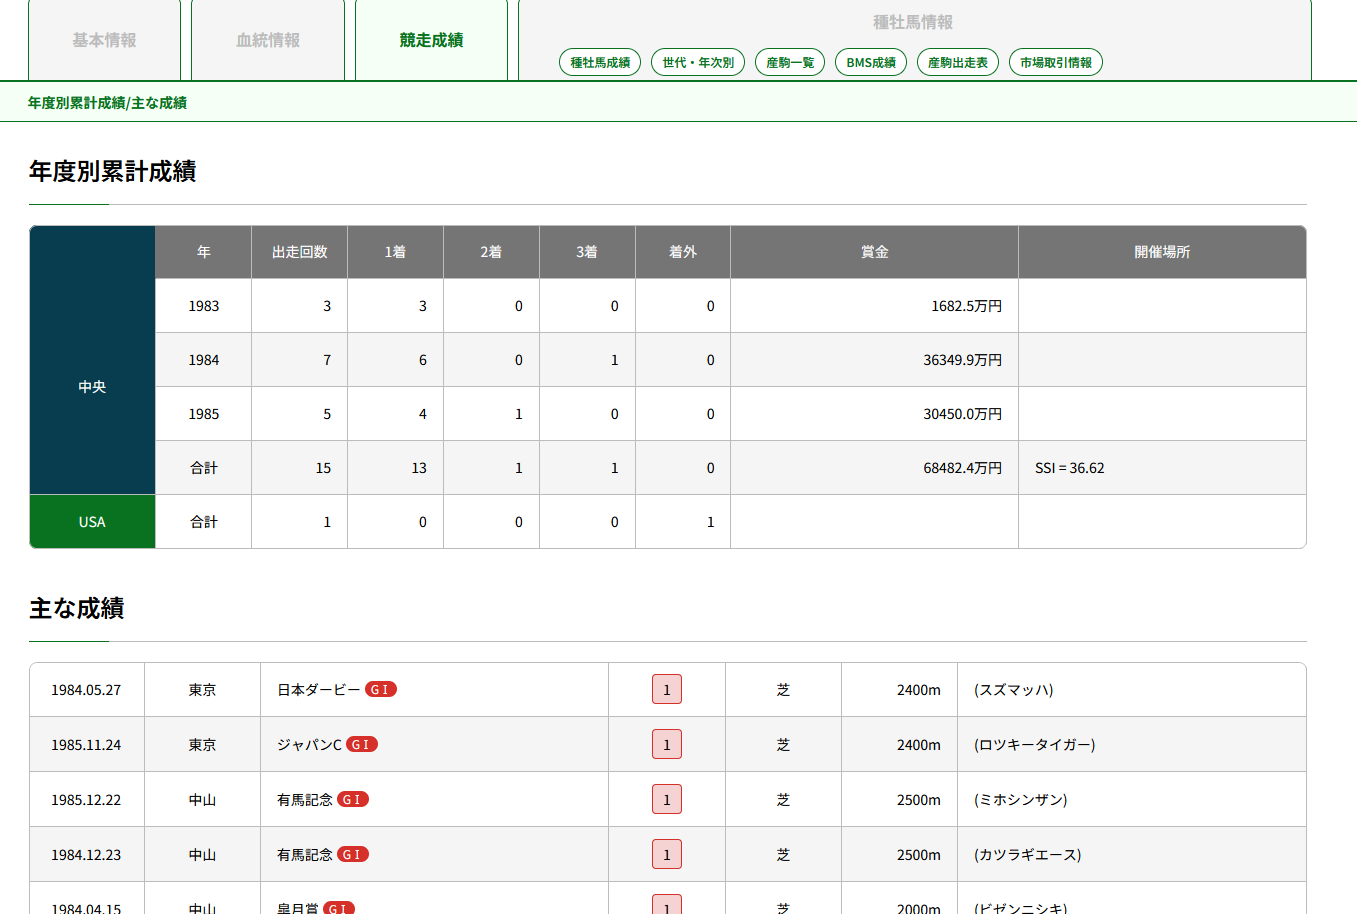
Task: Click the prize value 30450.0万円
Action: point(962,414)
